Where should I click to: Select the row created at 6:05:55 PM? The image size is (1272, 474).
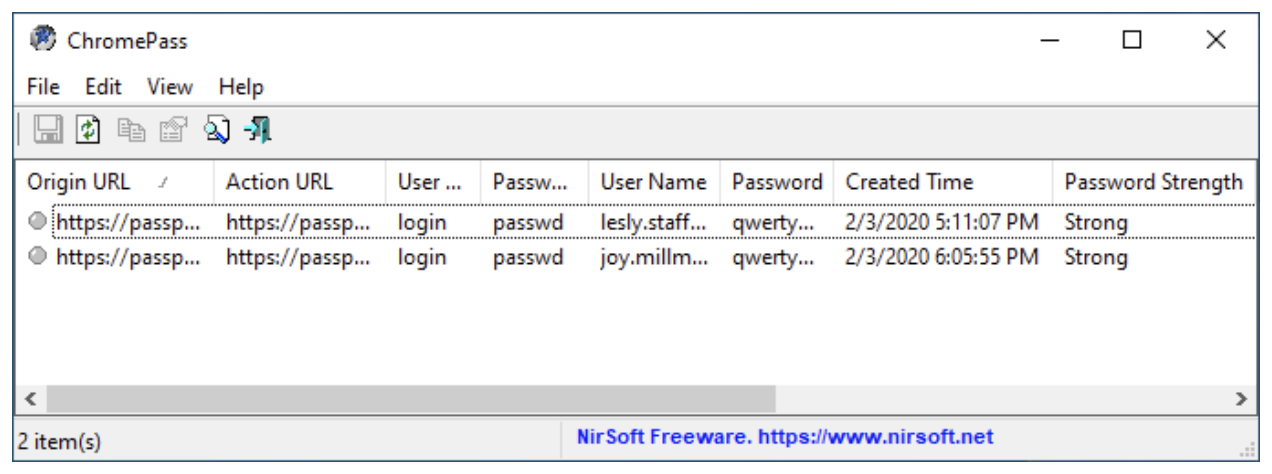(x=636, y=257)
